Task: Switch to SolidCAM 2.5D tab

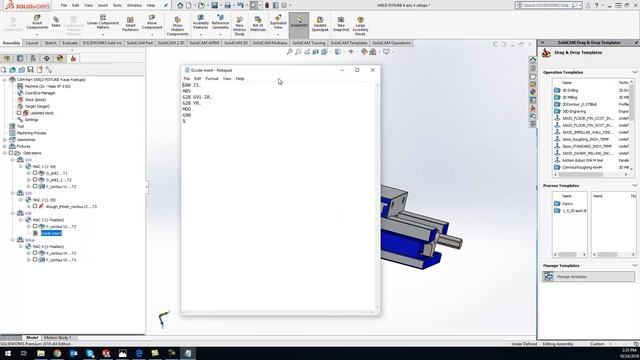Action: click(171, 43)
